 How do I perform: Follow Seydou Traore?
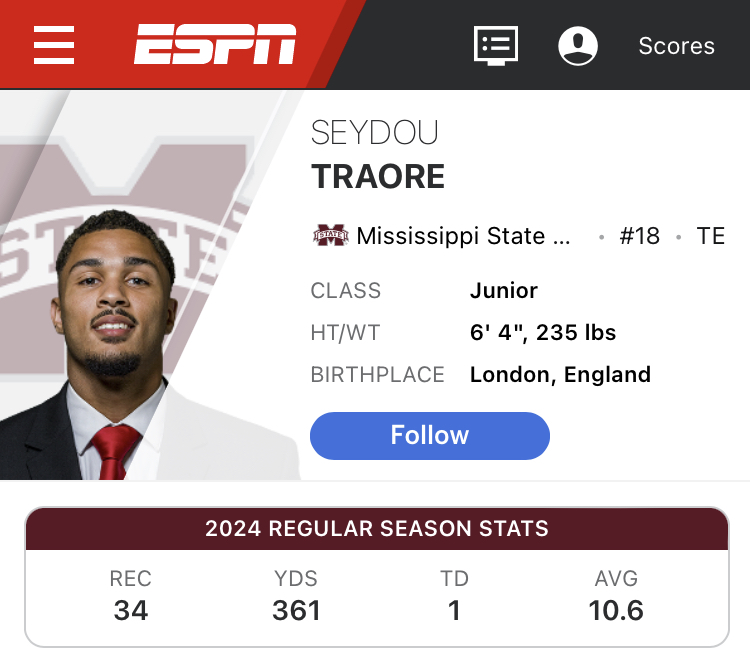[430, 435]
